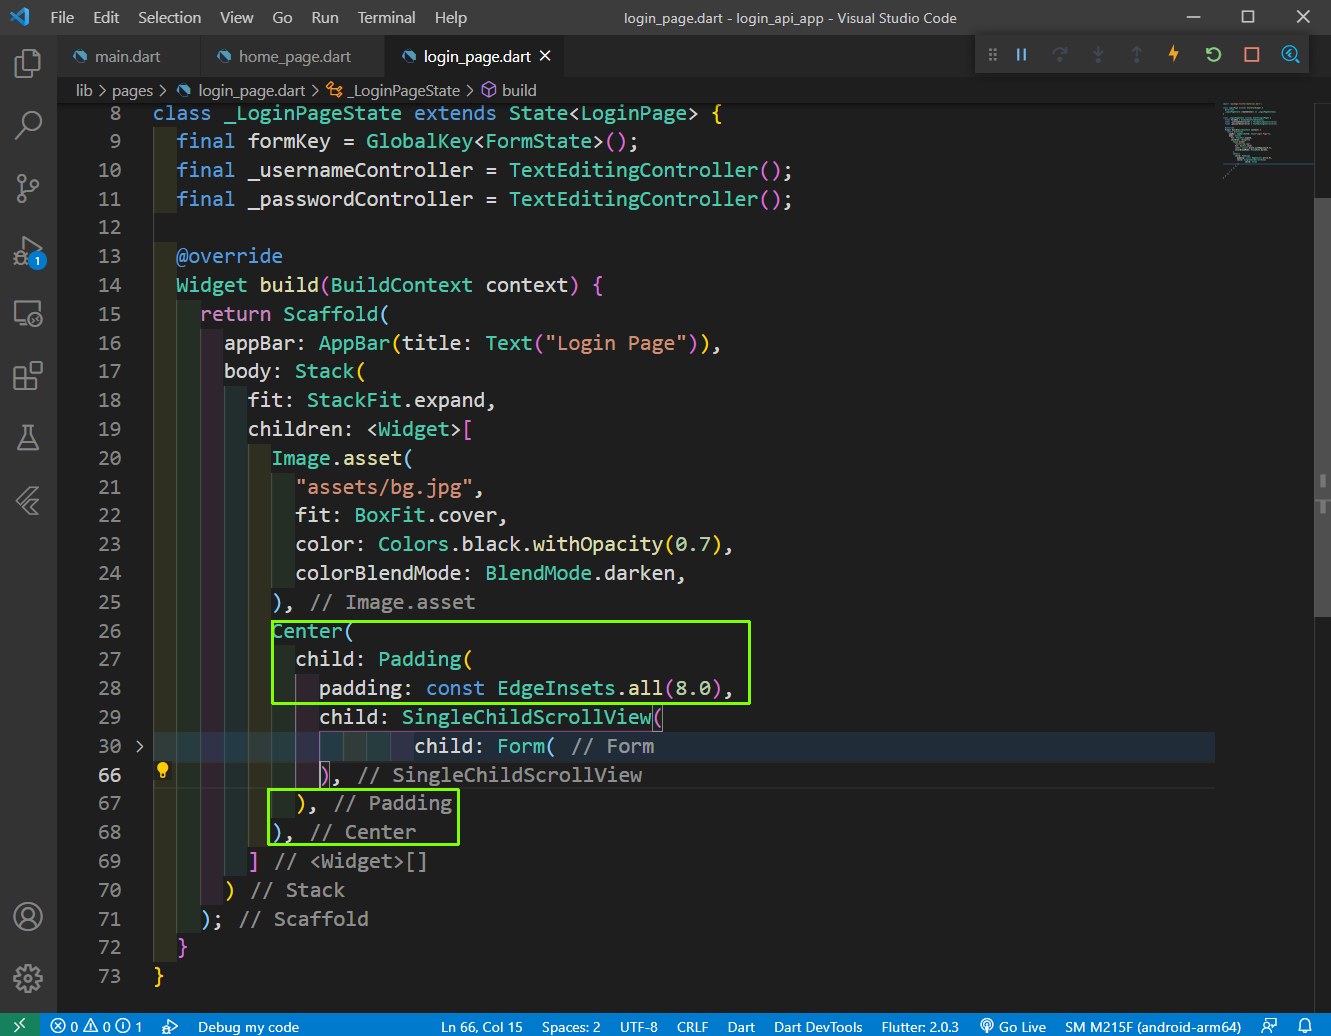
Task: Click the debug Step Out button
Action: pos(1136,54)
